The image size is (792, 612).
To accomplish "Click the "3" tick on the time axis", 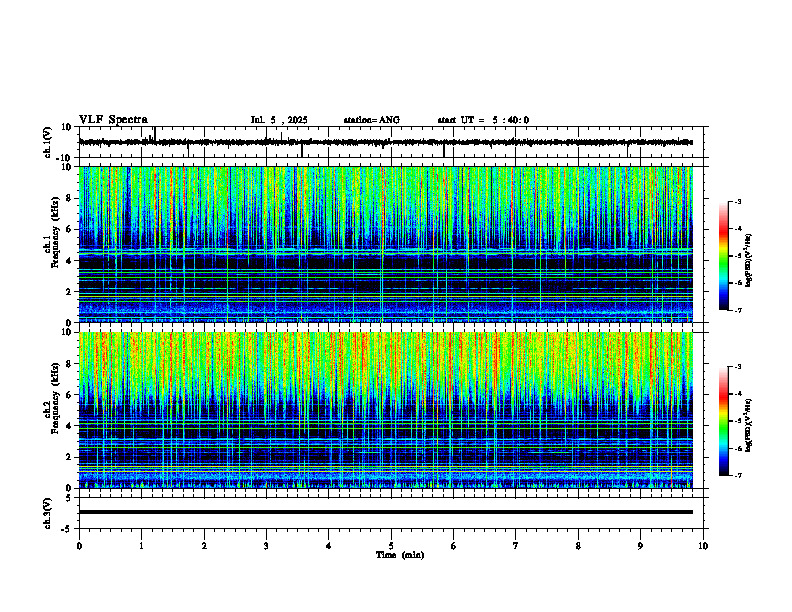I will (266, 546).
